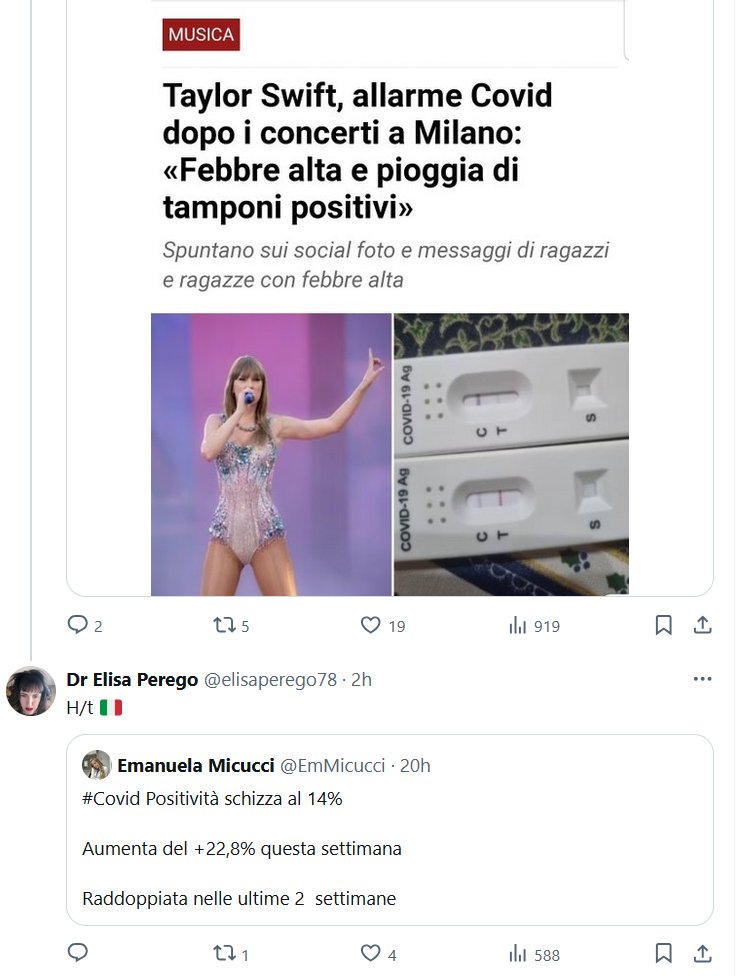Reply to the Taylor Swift Covid post
746x976 pixels.
77,625
